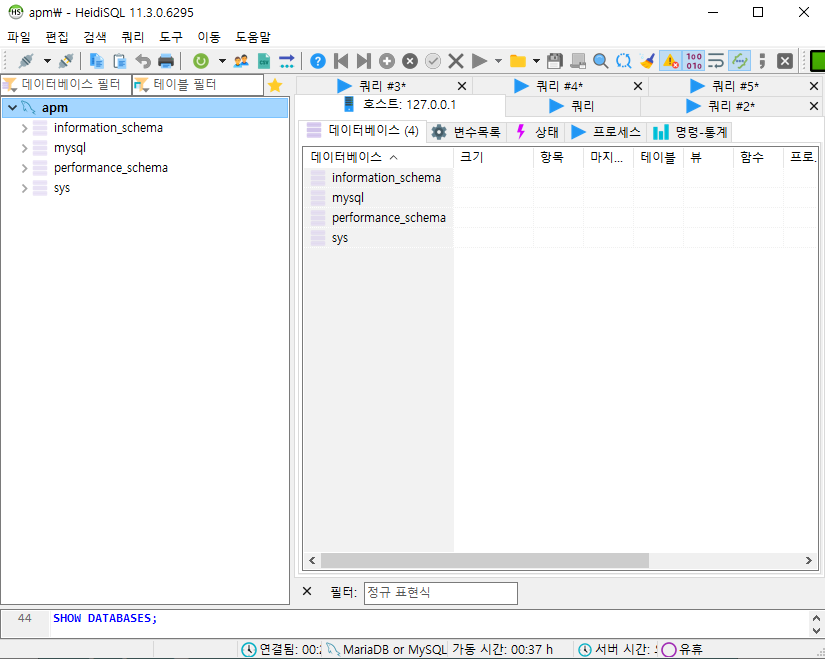Open the blue Help icon
This screenshot has width=825, height=659.
(x=318, y=61)
